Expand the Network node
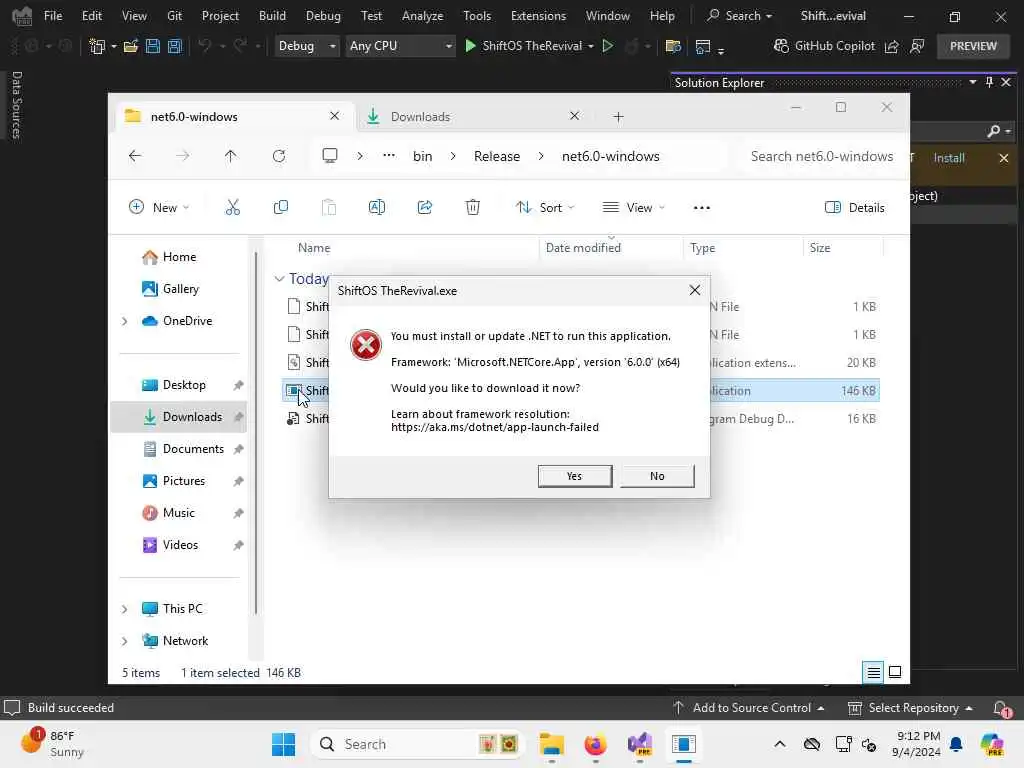The width and height of the screenshot is (1024, 768). tap(124, 641)
